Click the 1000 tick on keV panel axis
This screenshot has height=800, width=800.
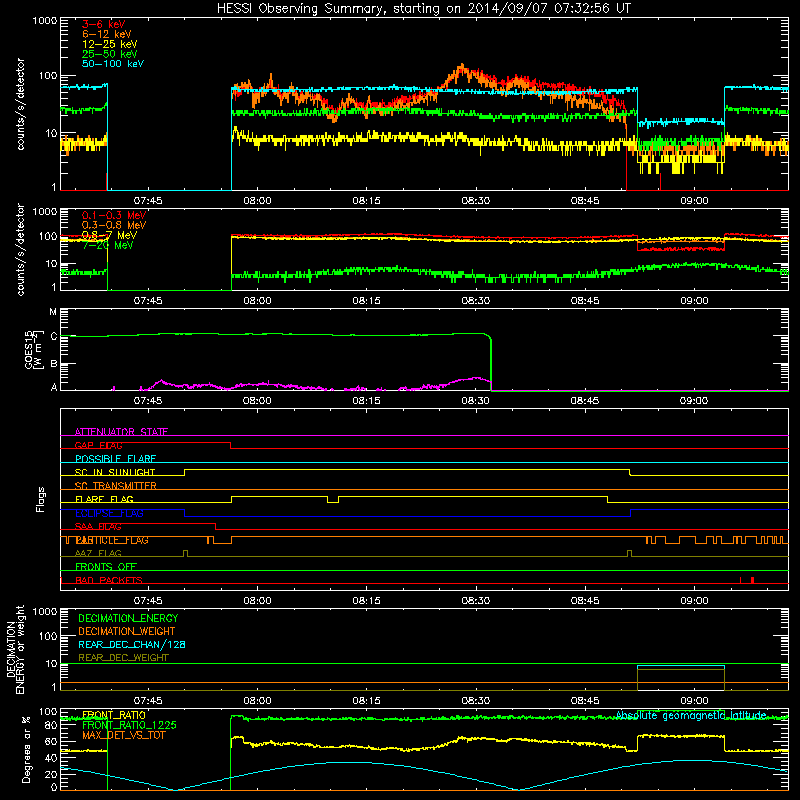click(45, 21)
